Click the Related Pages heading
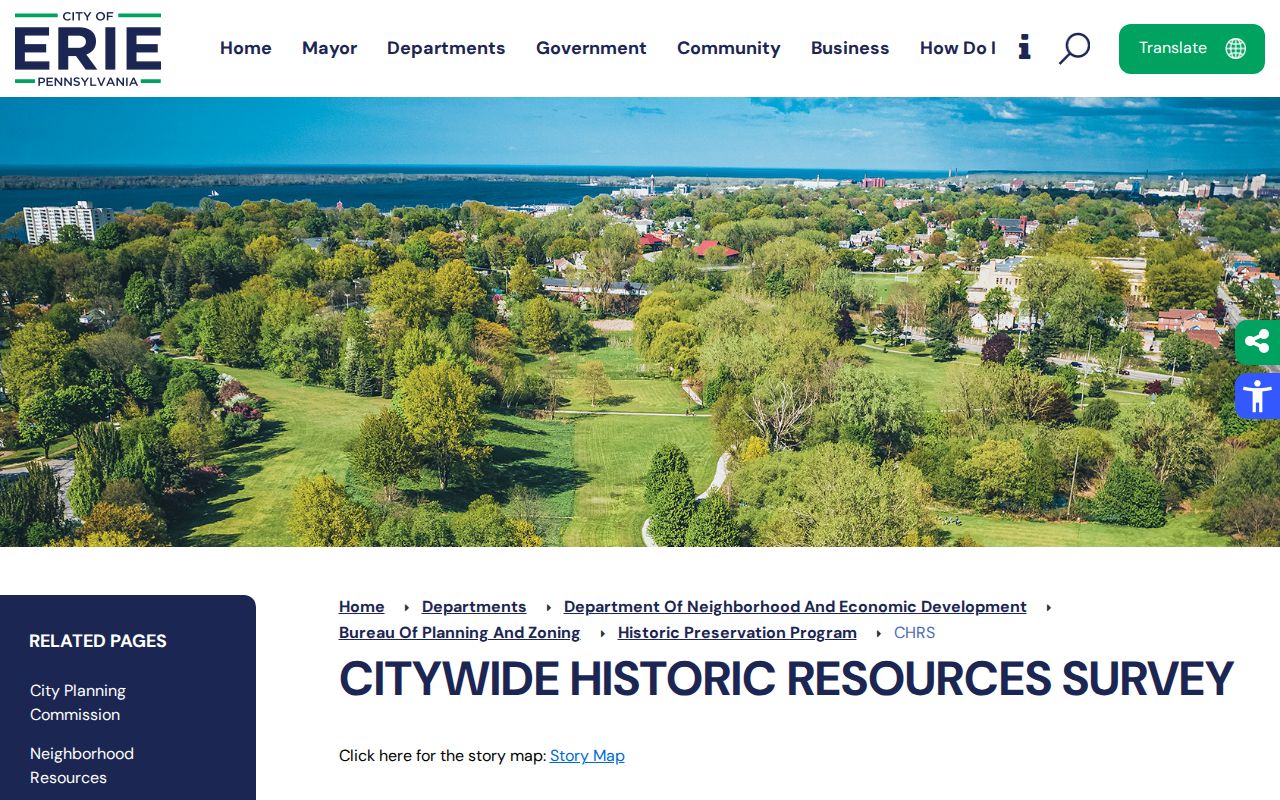Image resolution: width=1280 pixels, height=800 pixels. click(x=98, y=641)
